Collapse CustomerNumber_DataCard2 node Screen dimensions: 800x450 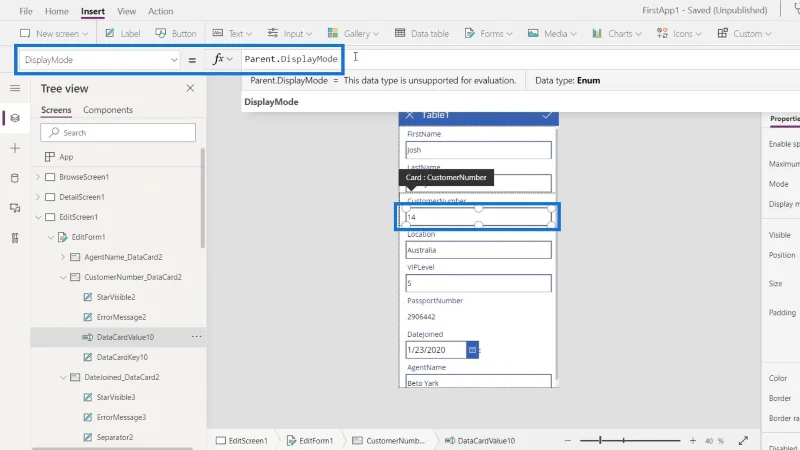(63, 277)
